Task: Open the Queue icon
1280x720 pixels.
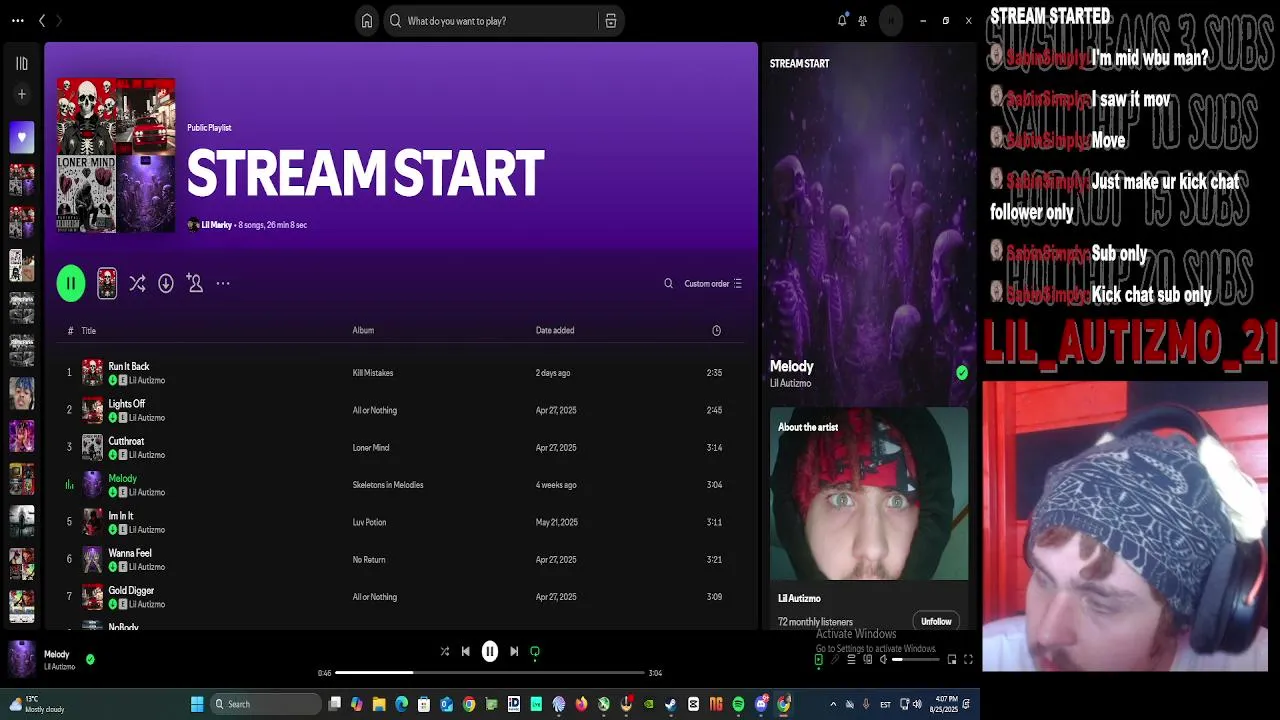Action: (x=852, y=660)
